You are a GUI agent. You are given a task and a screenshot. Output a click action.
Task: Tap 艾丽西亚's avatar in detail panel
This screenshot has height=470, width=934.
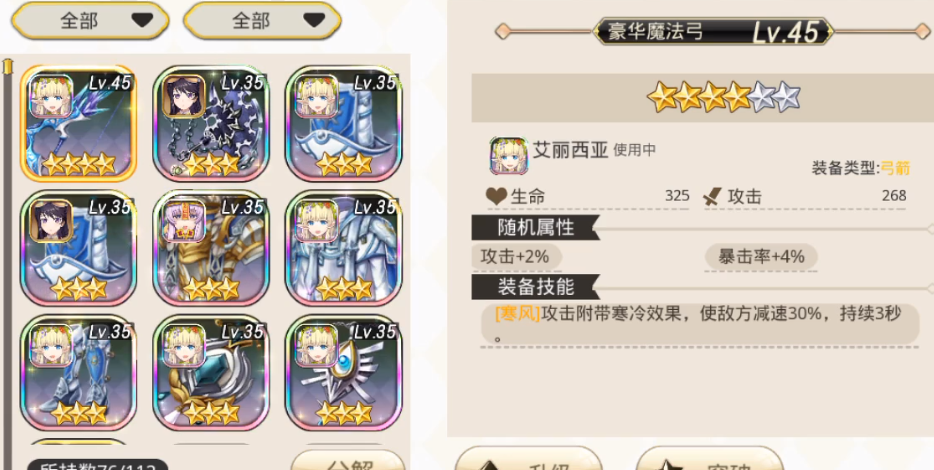pos(509,155)
